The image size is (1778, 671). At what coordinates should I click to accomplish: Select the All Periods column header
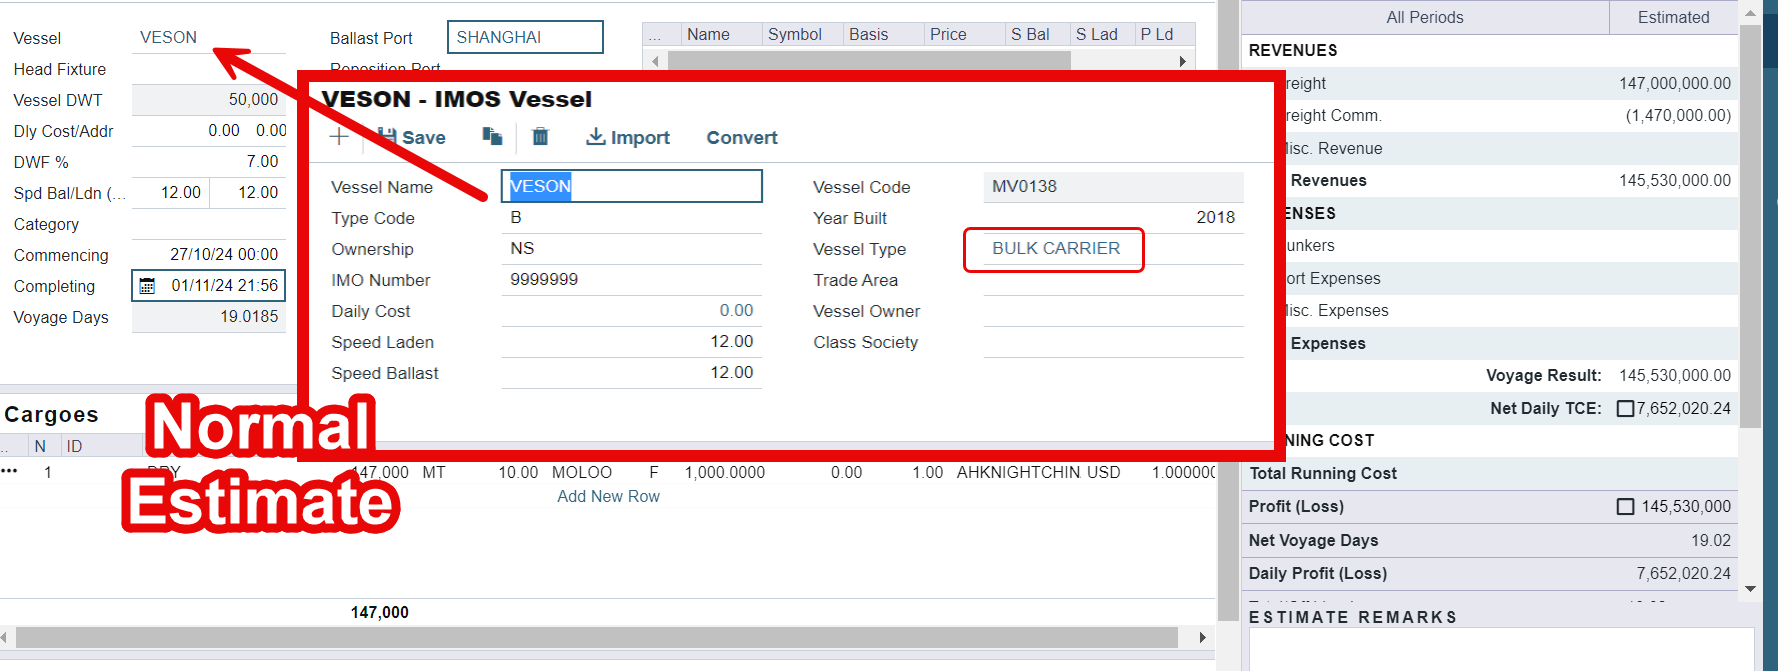coord(1424,17)
